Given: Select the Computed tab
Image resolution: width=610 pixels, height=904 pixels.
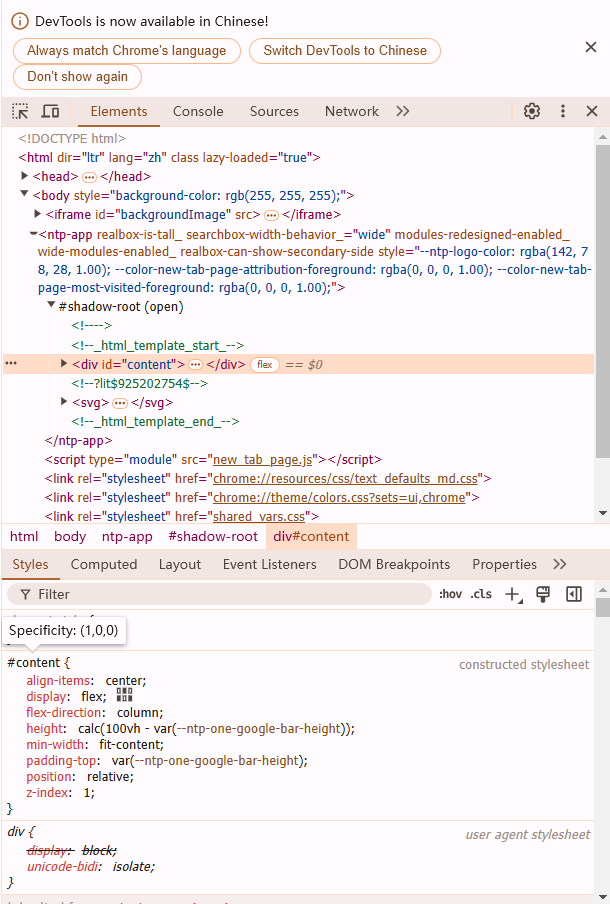Looking at the screenshot, I should coord(104,564).
